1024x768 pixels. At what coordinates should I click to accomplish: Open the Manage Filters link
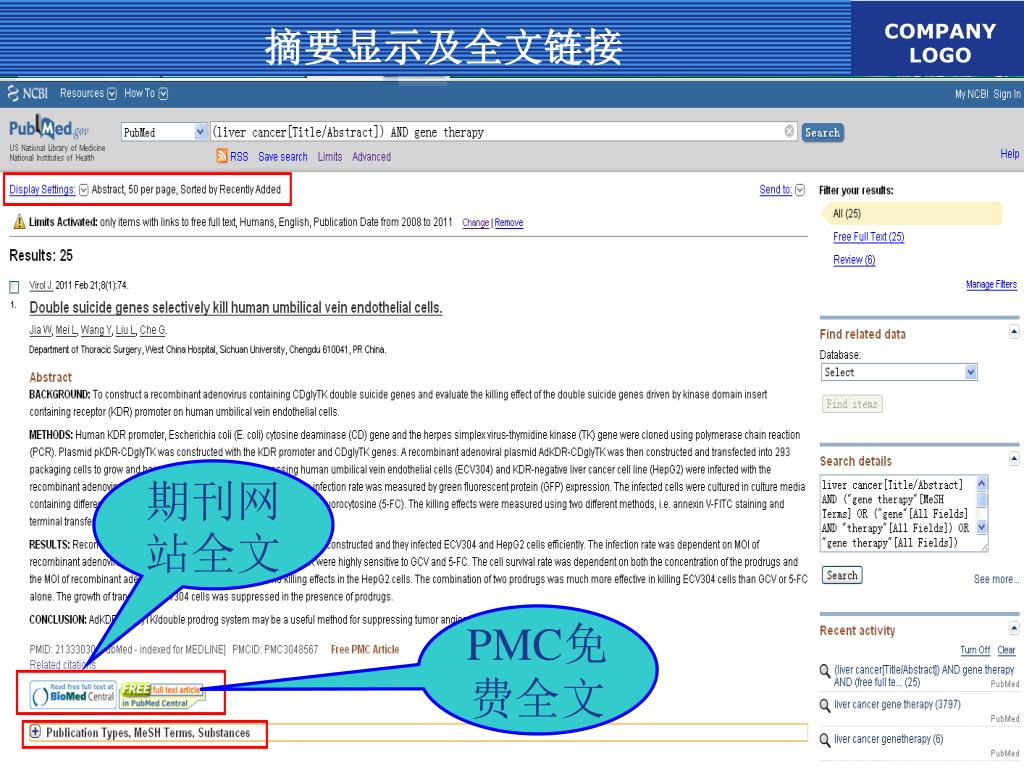(991, 284)
